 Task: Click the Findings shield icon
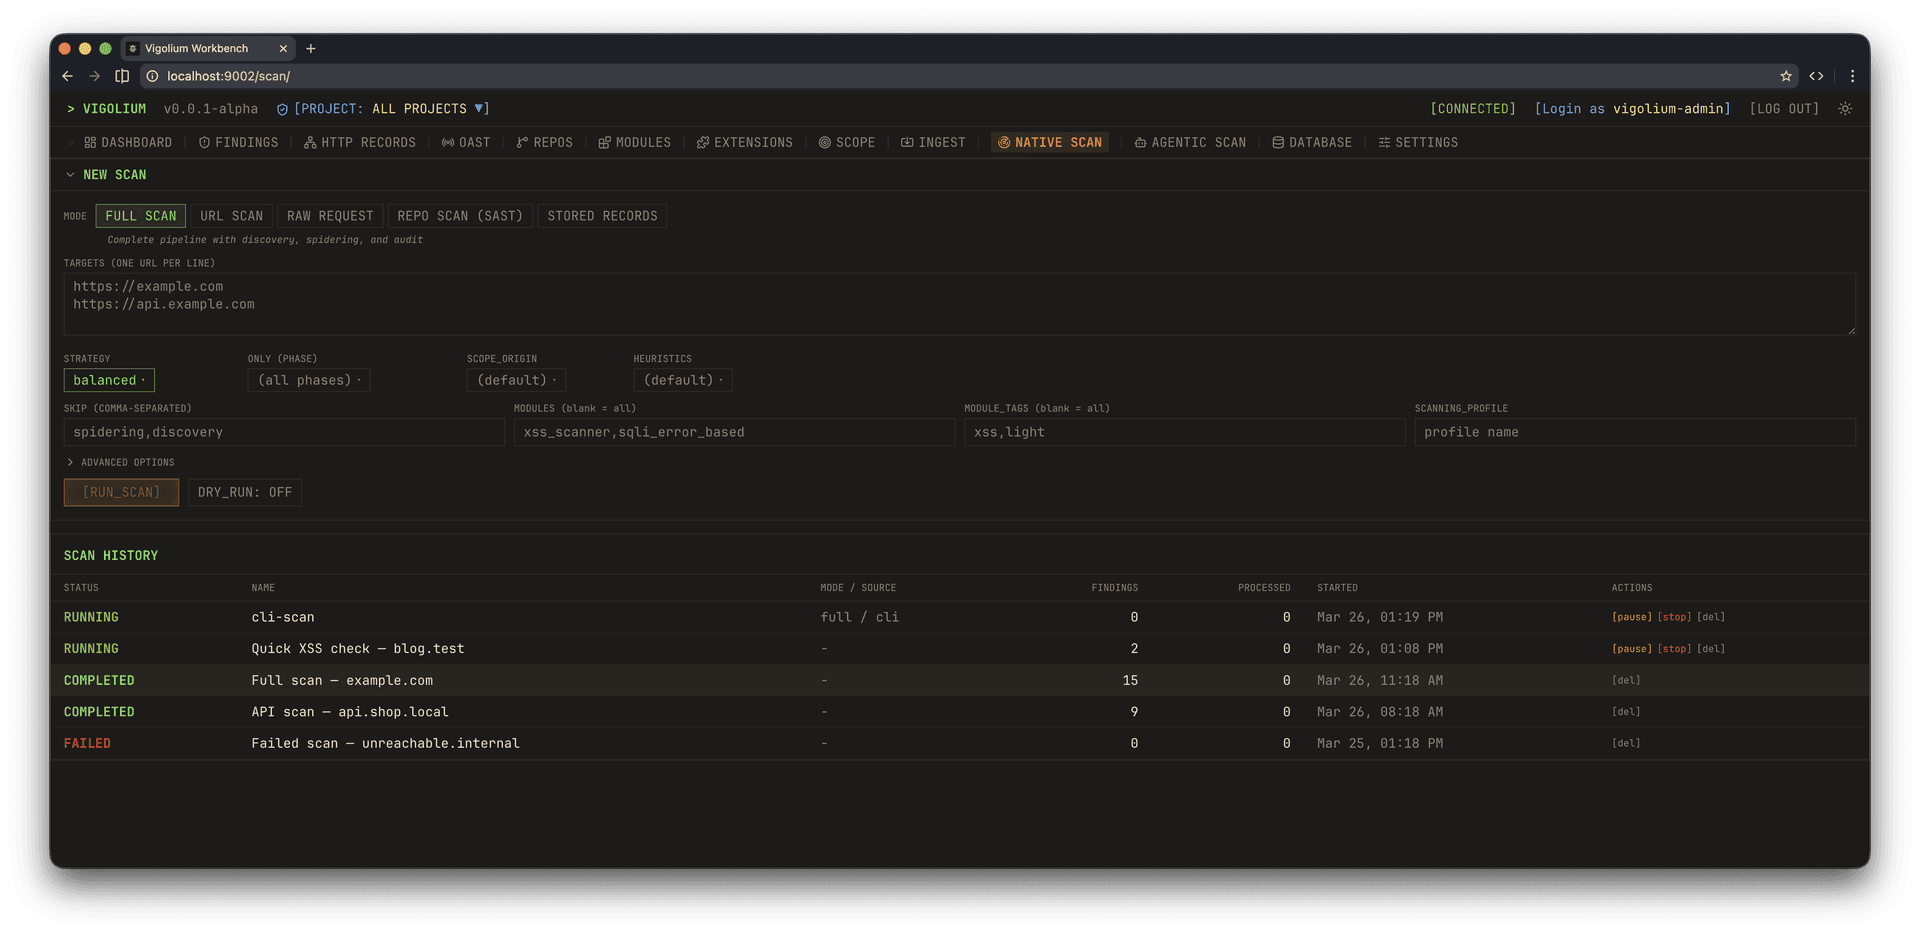click(x=204, y=143)
